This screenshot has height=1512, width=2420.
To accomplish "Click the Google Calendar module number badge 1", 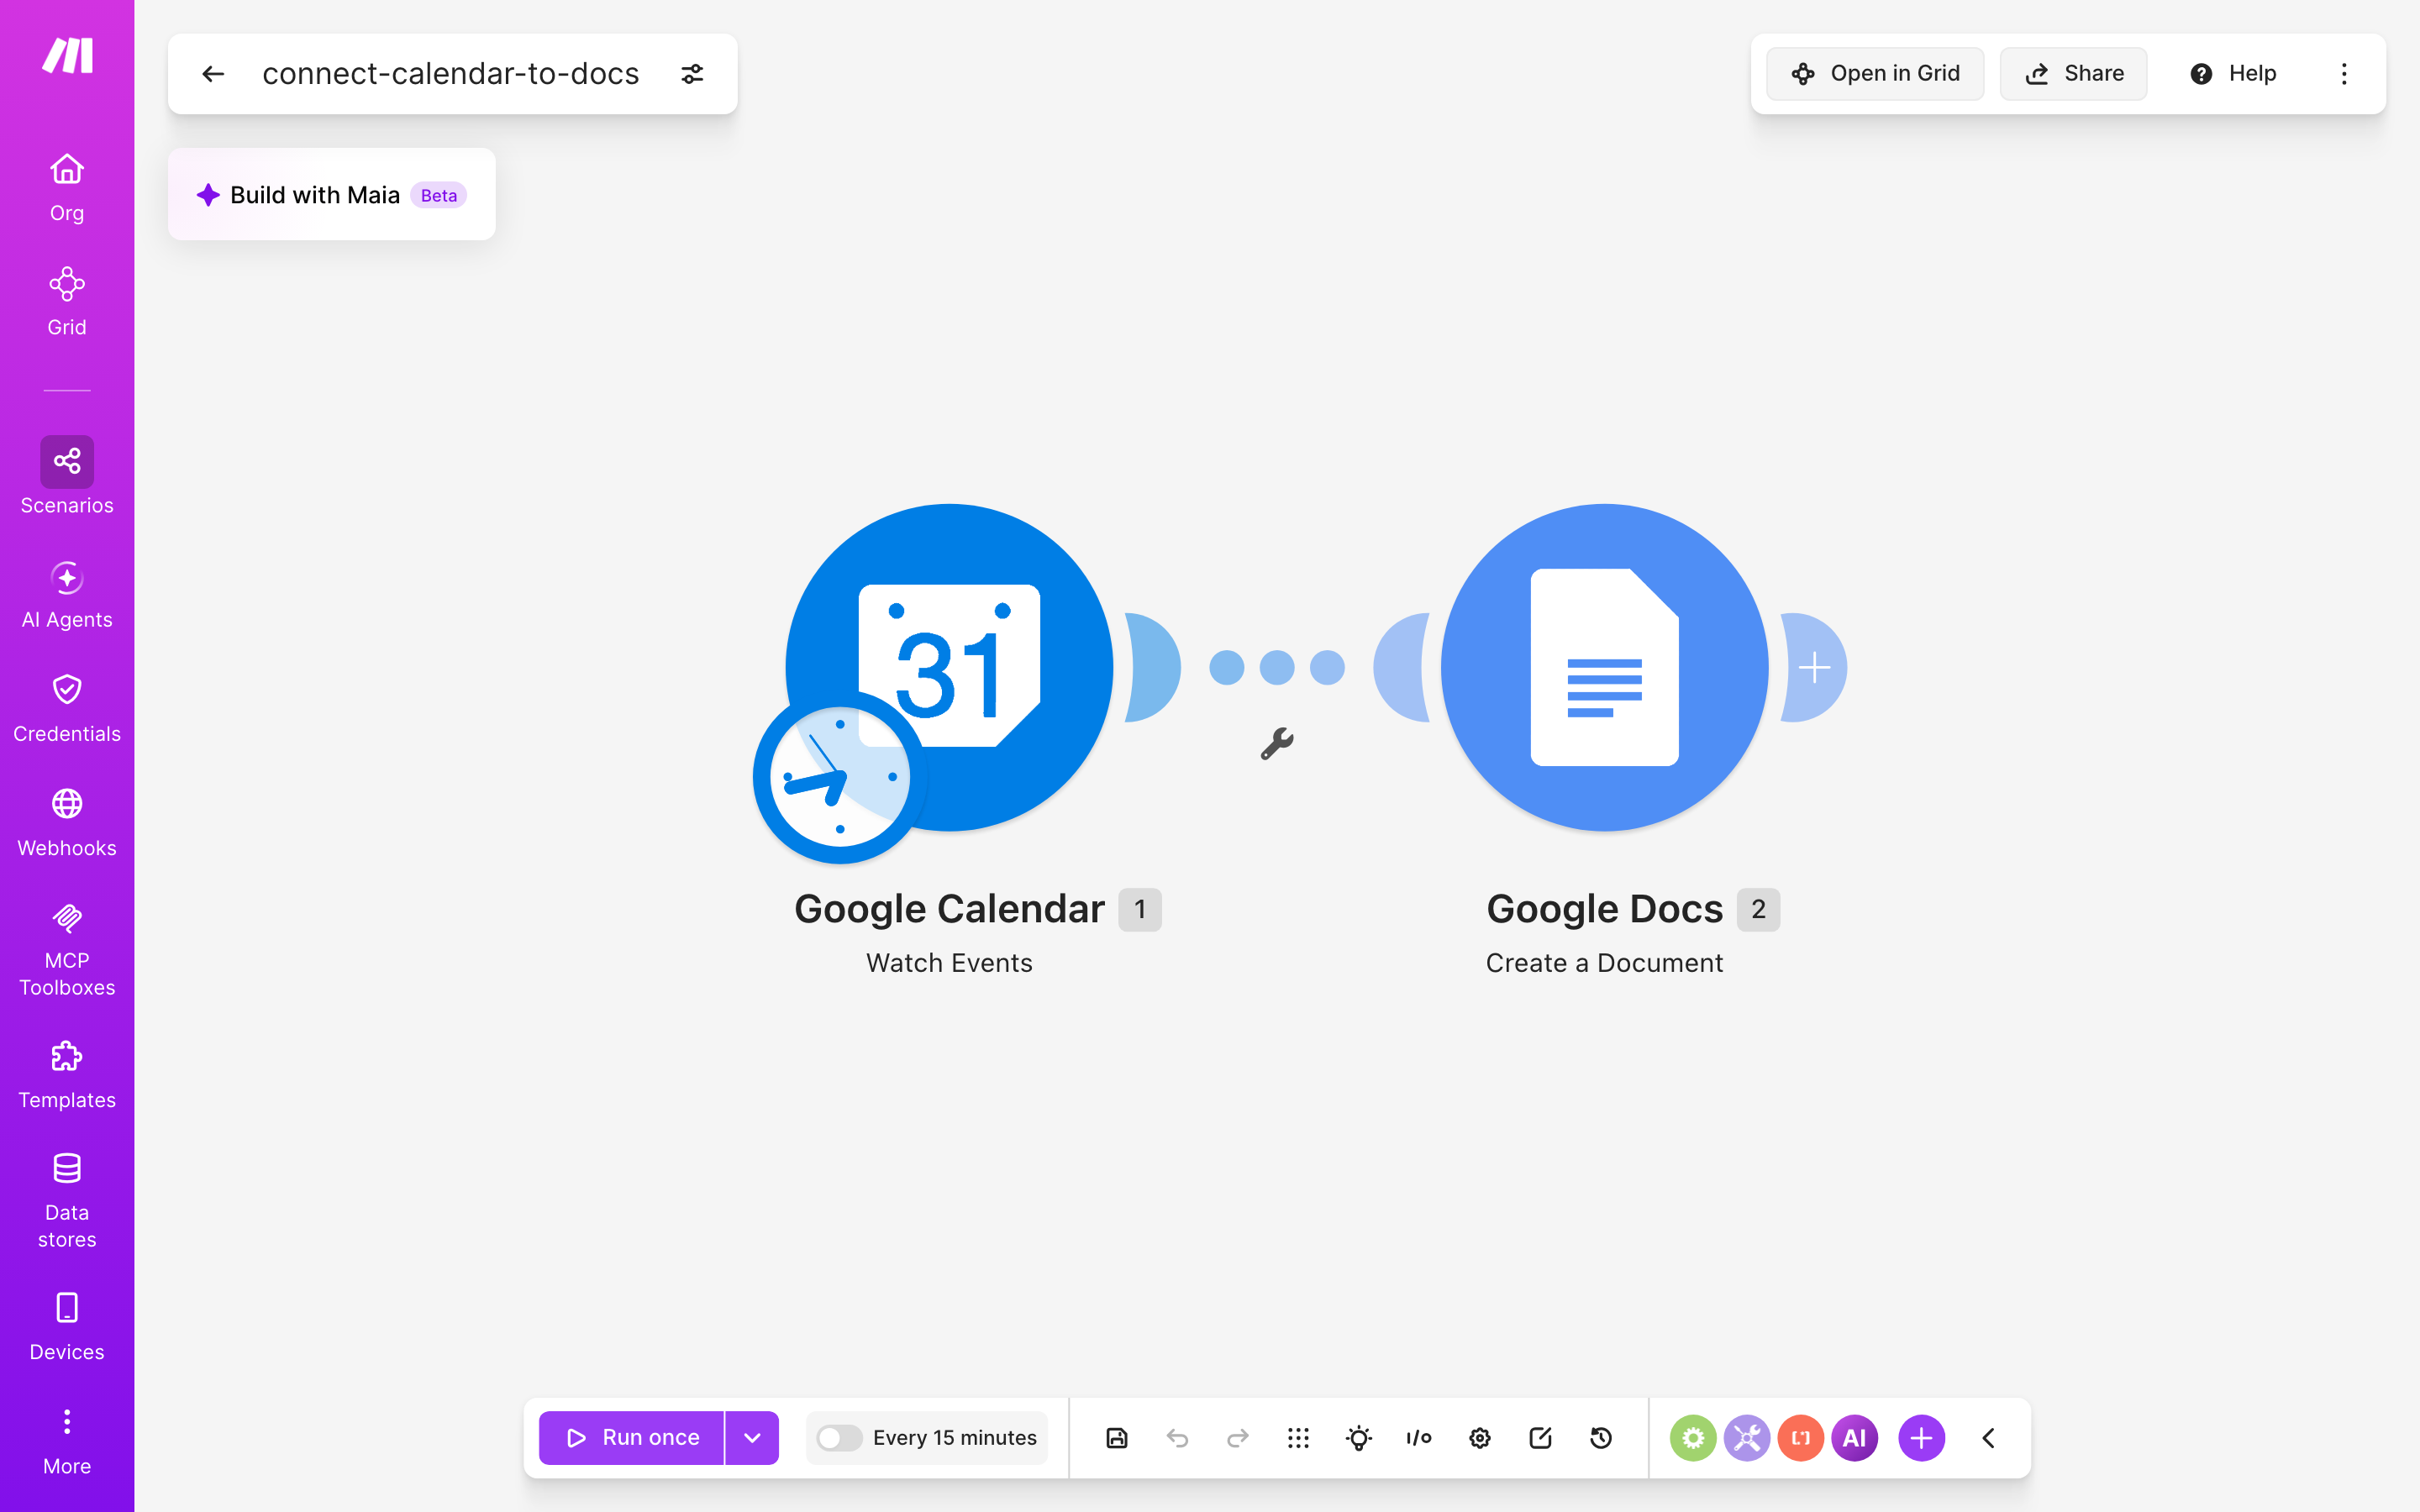I will [1140, 909].
